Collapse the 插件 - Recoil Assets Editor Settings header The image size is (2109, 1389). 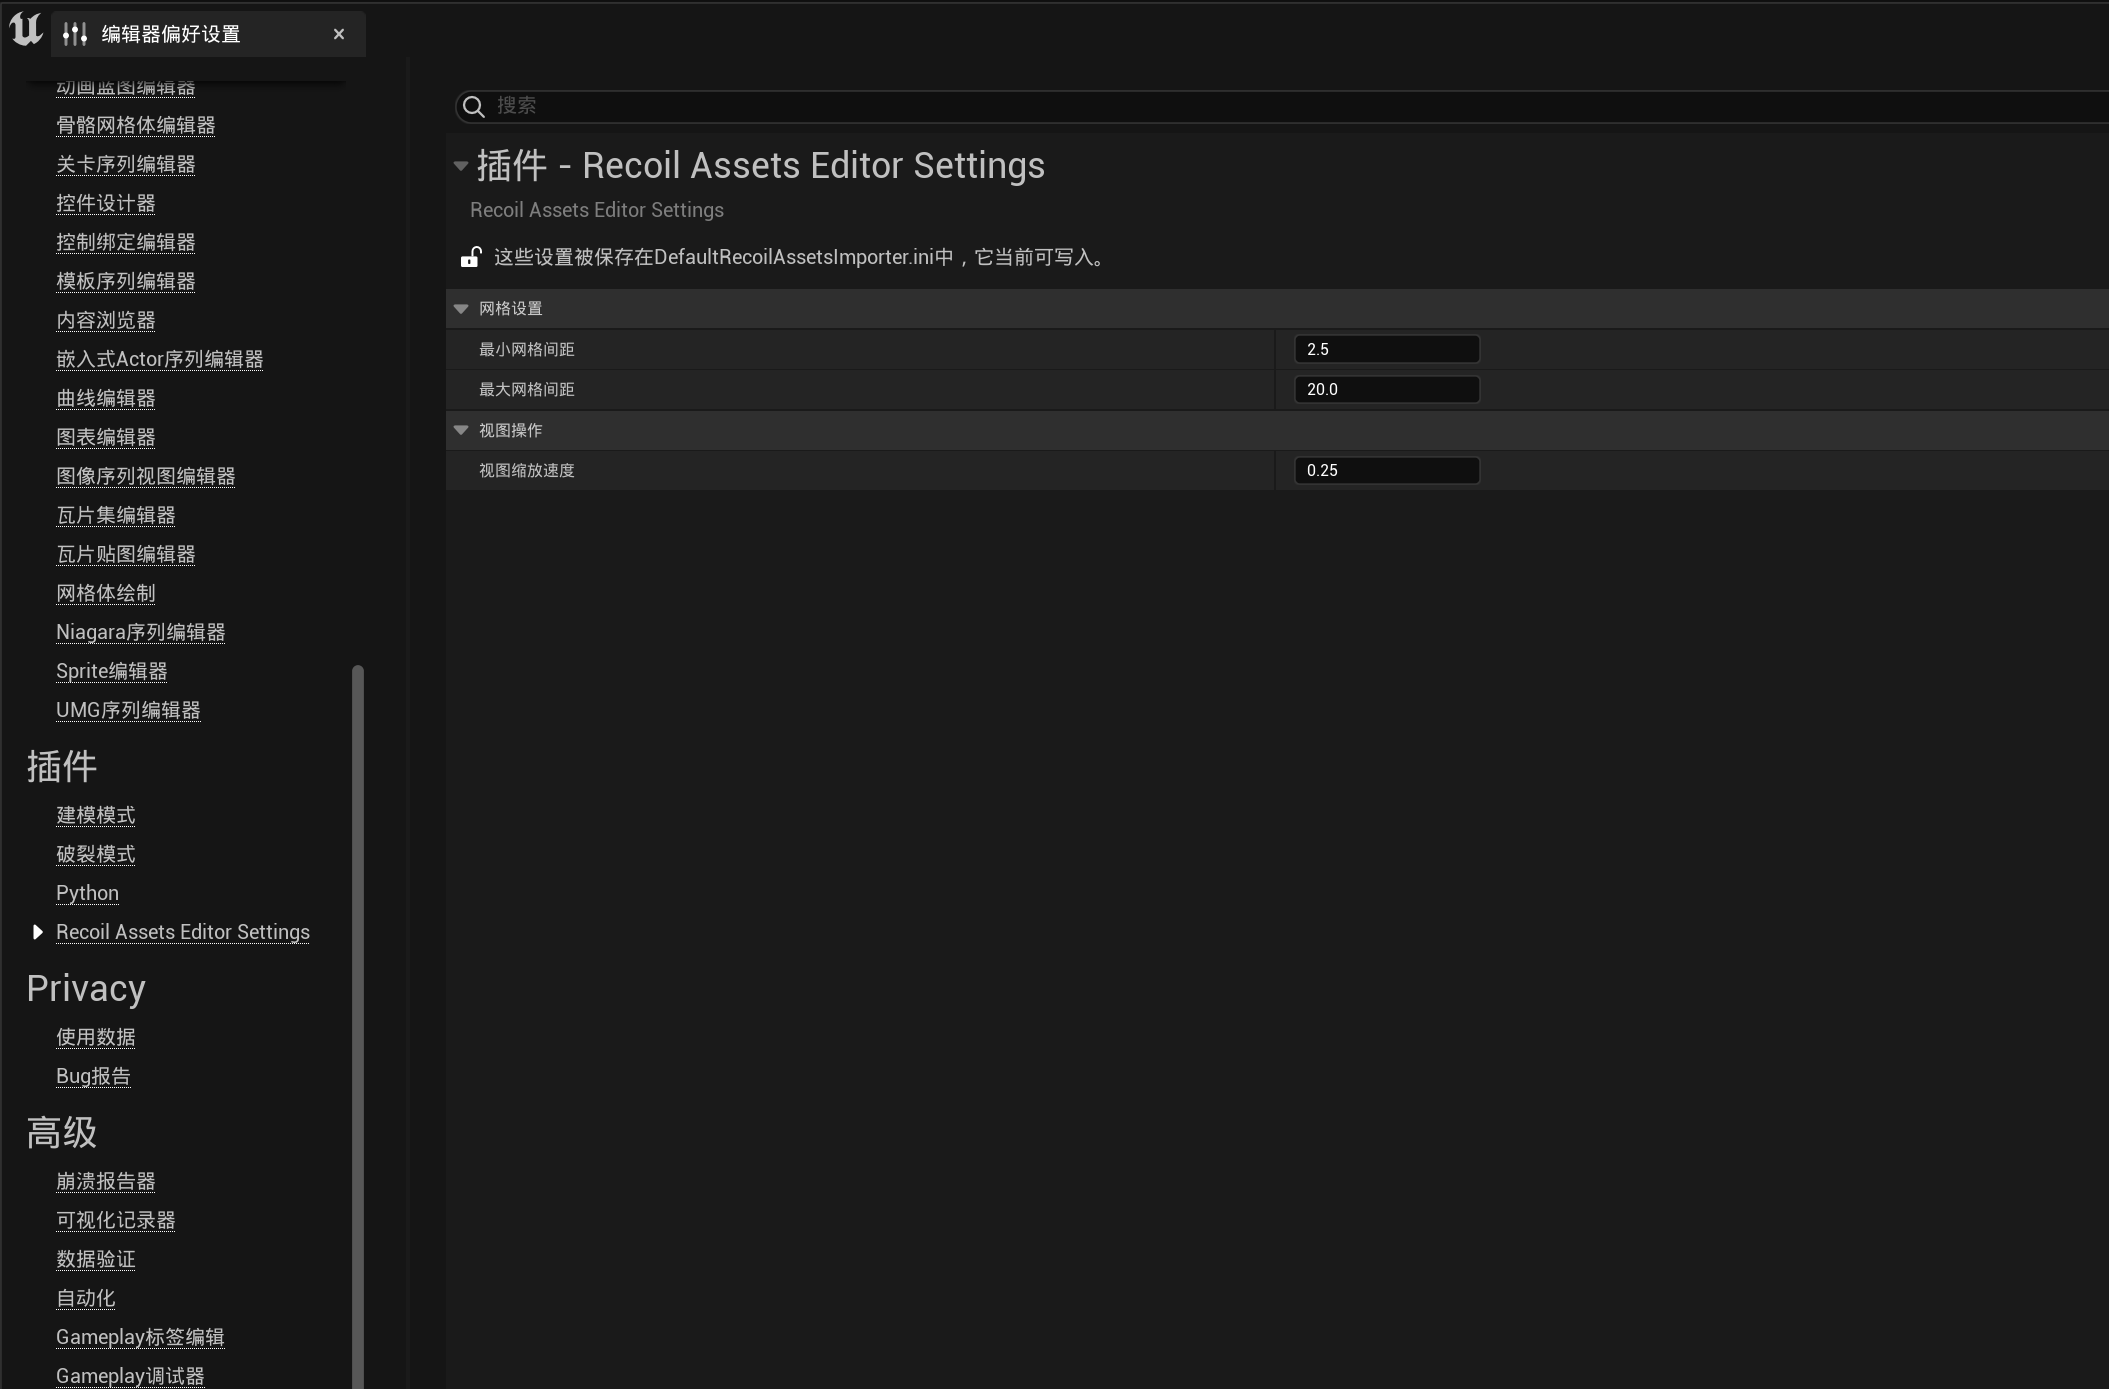[x=460, y=165]
